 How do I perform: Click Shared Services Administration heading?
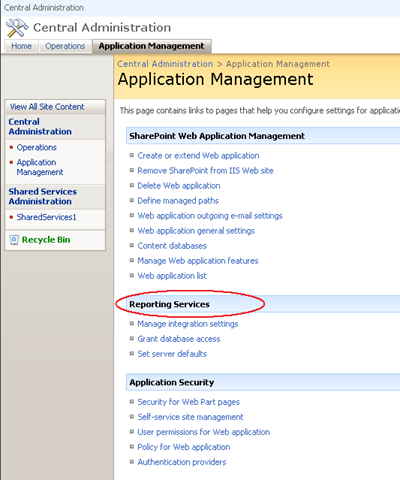[x=43, y=196]
